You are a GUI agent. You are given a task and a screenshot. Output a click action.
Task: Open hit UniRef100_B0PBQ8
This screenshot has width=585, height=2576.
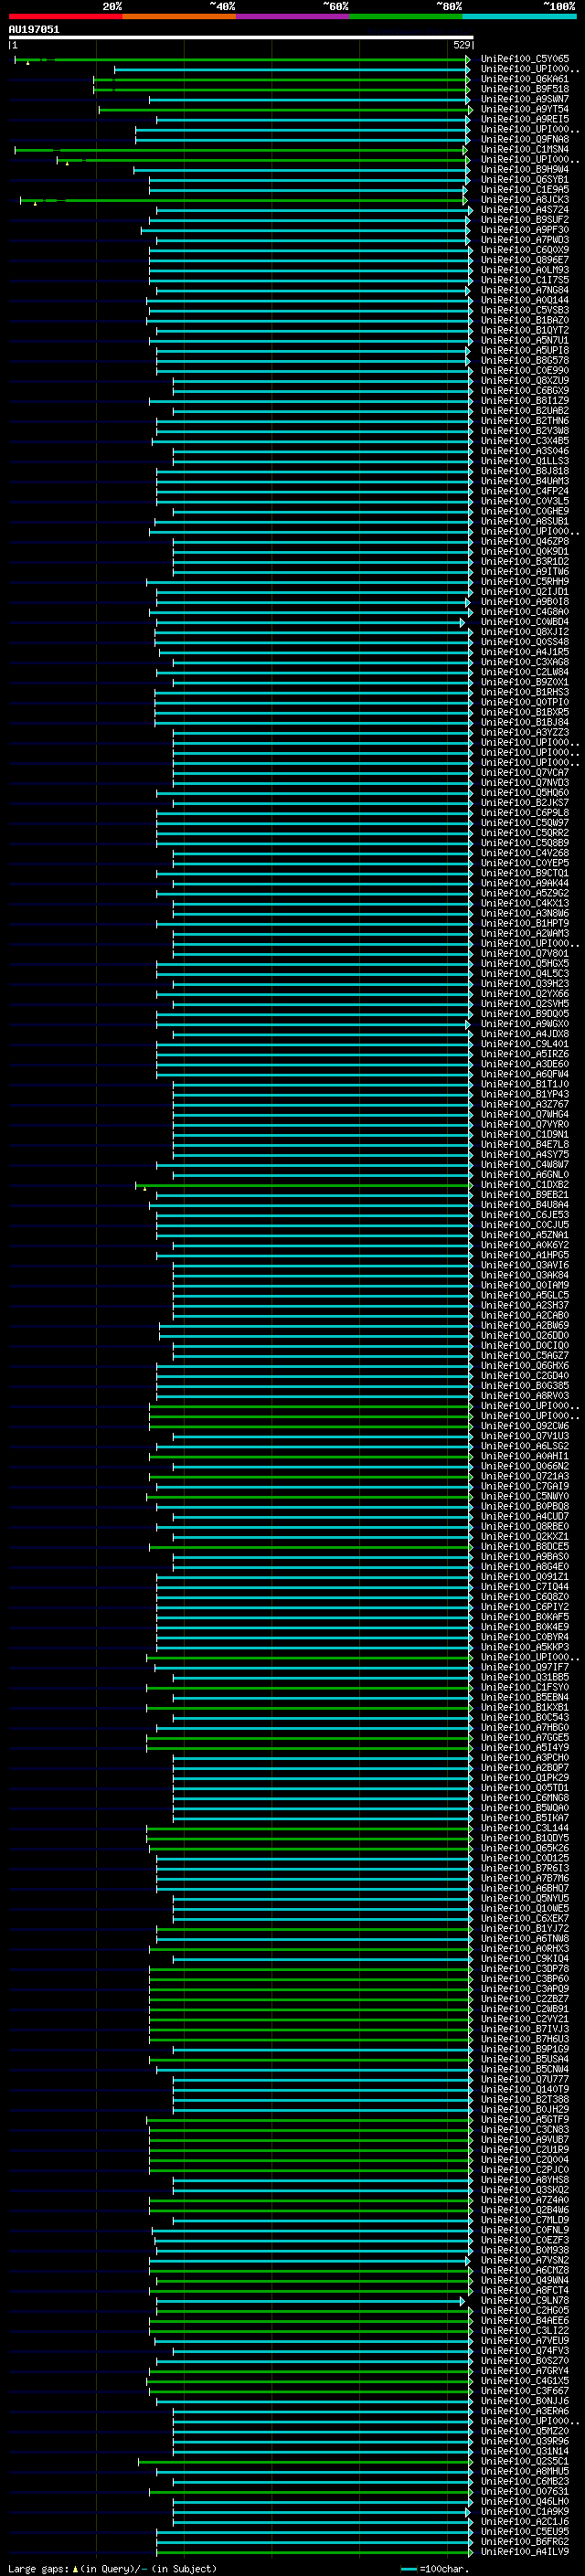[525, 1506]
